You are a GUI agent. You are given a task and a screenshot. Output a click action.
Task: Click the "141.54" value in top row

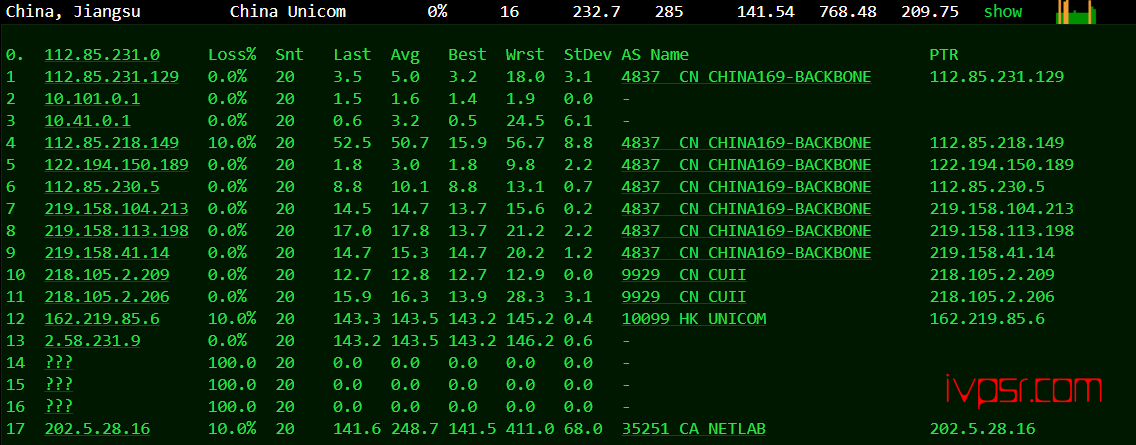(766, 12)
